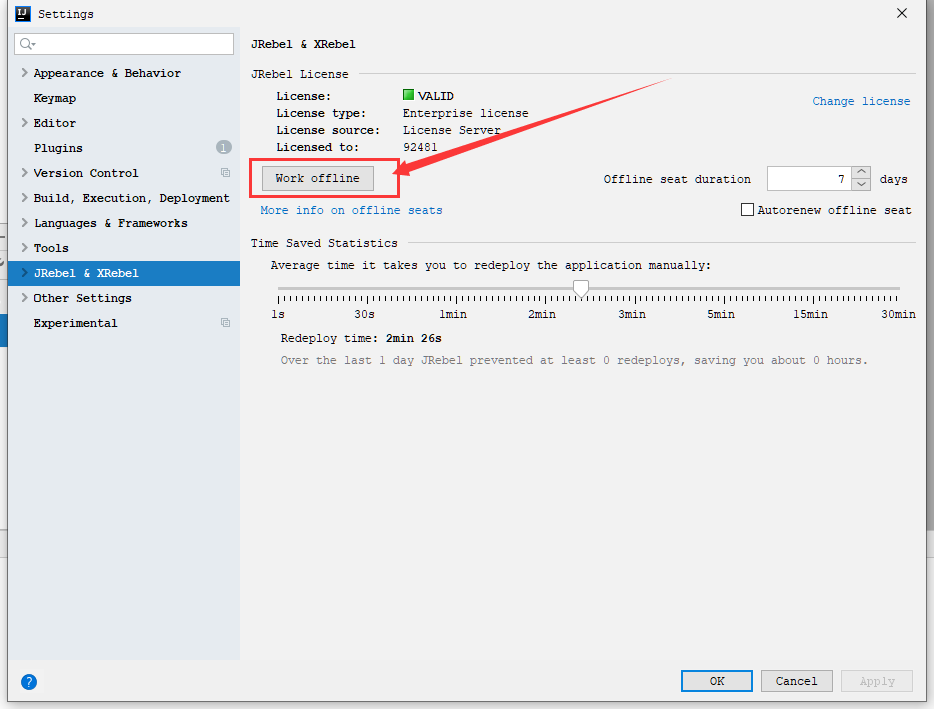This screenshot has width=934, height=709.
Task: Expand the Version Control node
Action: point(24,173)
